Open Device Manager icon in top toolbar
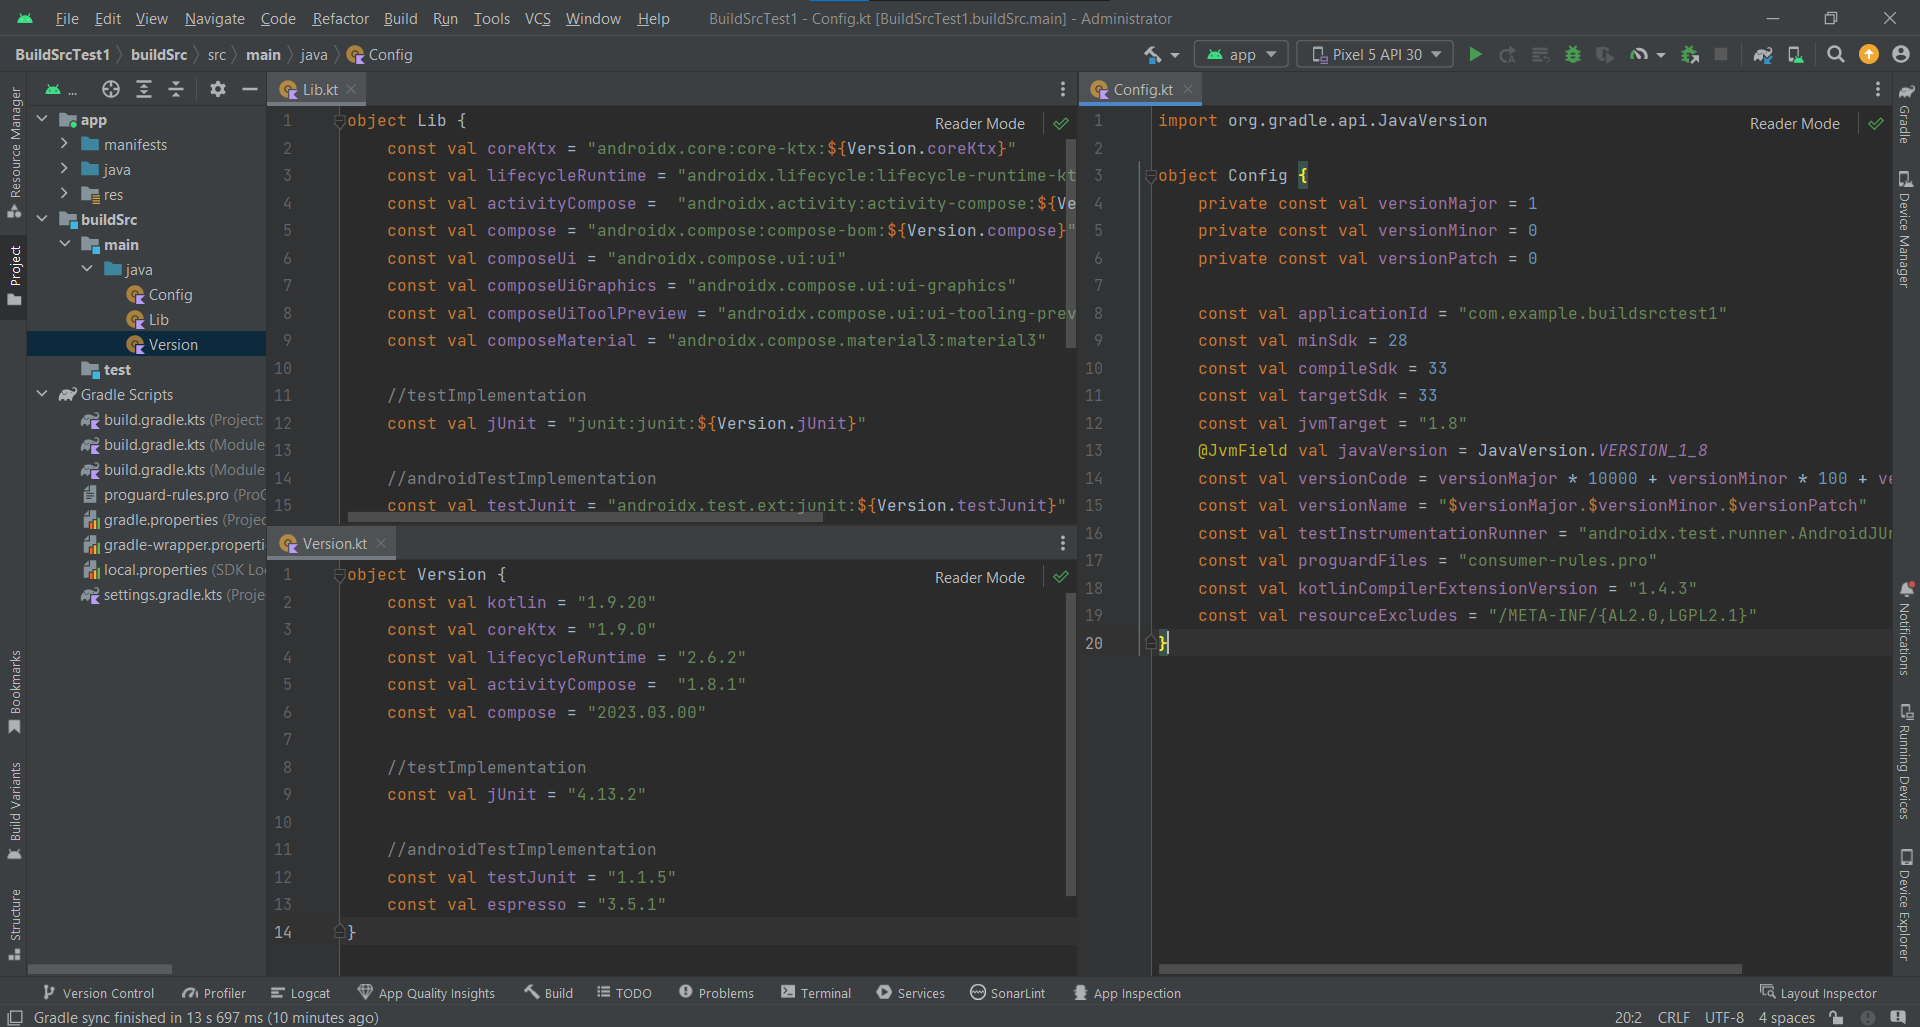This screenshot has width=1920, height=1027. 1796,54
